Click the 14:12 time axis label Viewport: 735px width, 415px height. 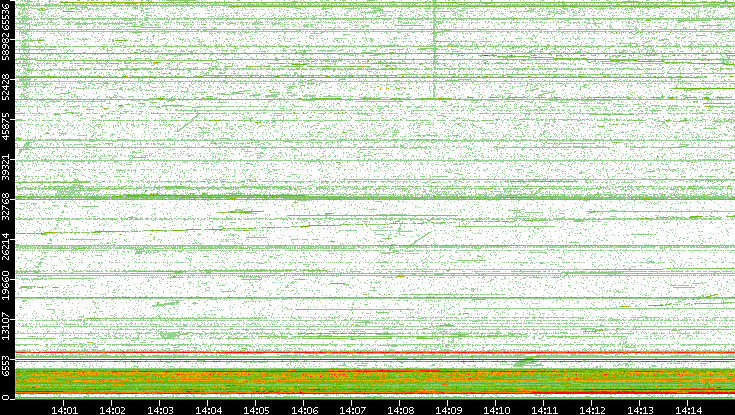click(592, 410)
